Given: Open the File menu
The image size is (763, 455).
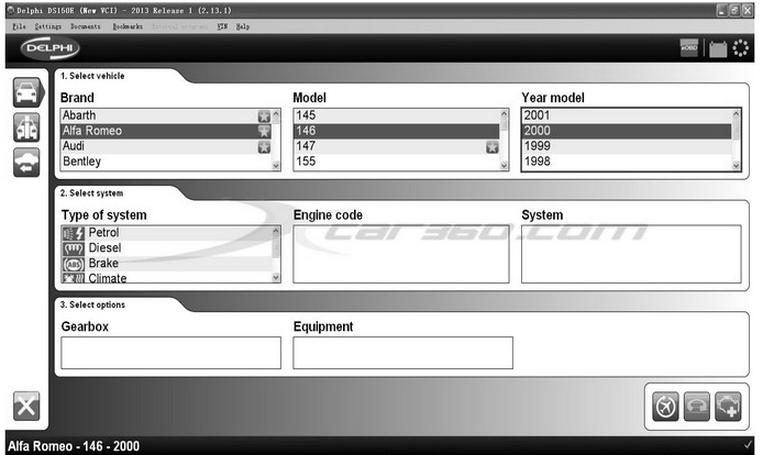Looking at the screenshot, I should click(x=19, y=26).
